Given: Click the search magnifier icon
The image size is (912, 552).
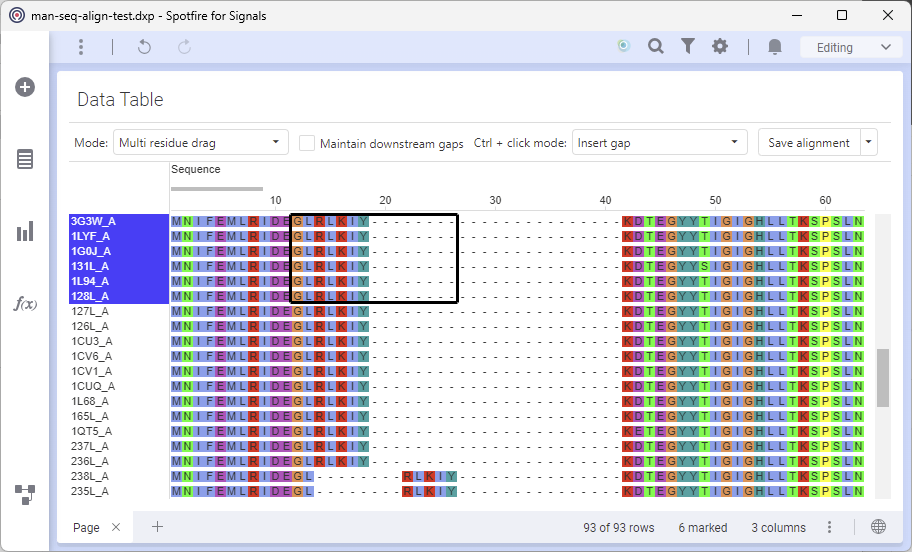Looking at the screenshot, I should pyautogui.click(x=655, y=47).
